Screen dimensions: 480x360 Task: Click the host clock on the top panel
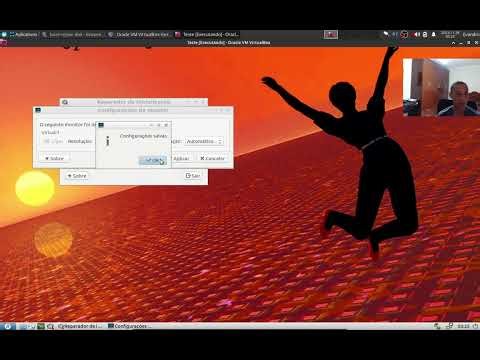[450, 34]
